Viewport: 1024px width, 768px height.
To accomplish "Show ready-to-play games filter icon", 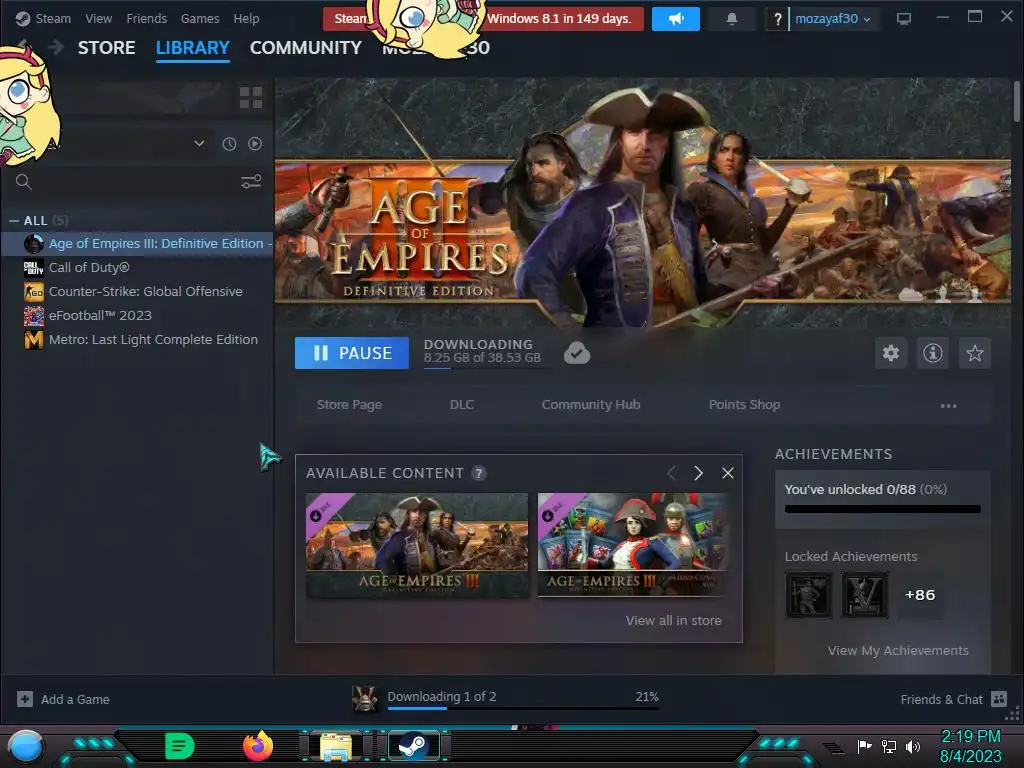I will tap(255, 144).
